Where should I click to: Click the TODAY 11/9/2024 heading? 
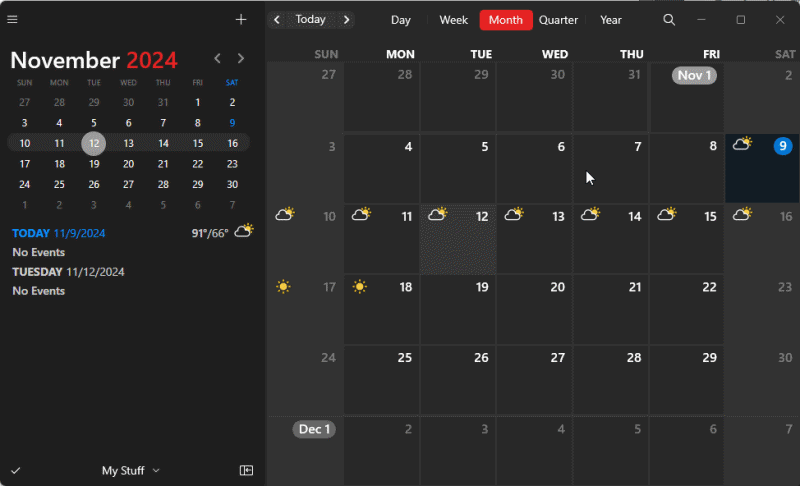59,233
